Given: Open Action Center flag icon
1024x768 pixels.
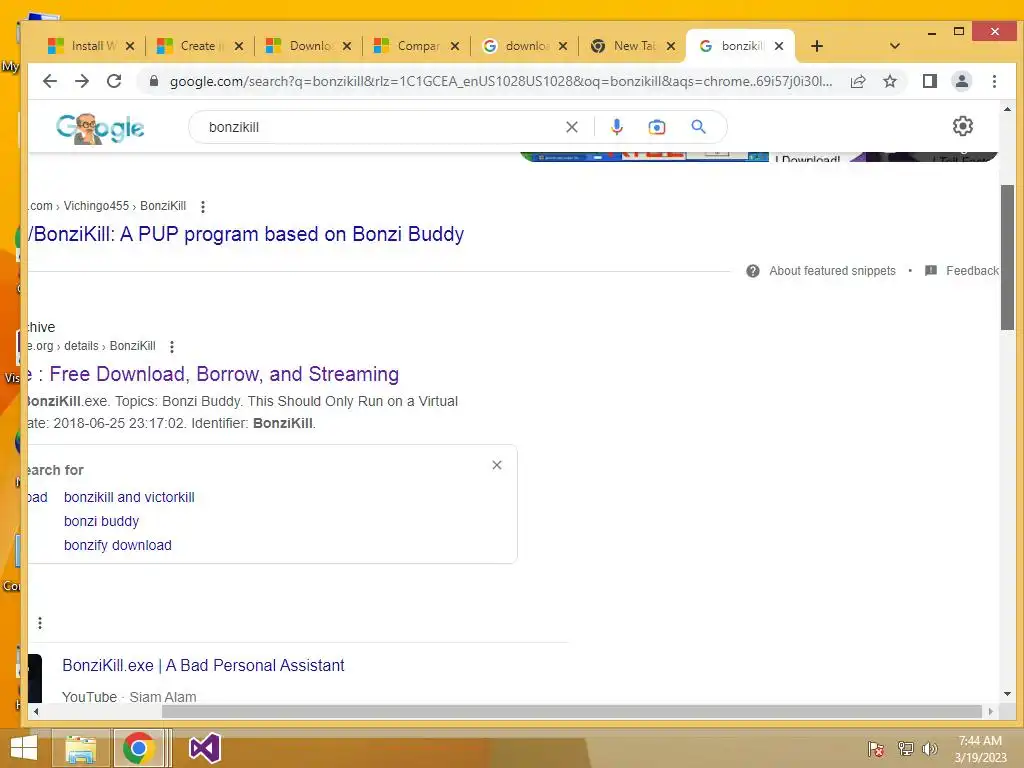Looking at the screenshot, I should pos(876,749).
